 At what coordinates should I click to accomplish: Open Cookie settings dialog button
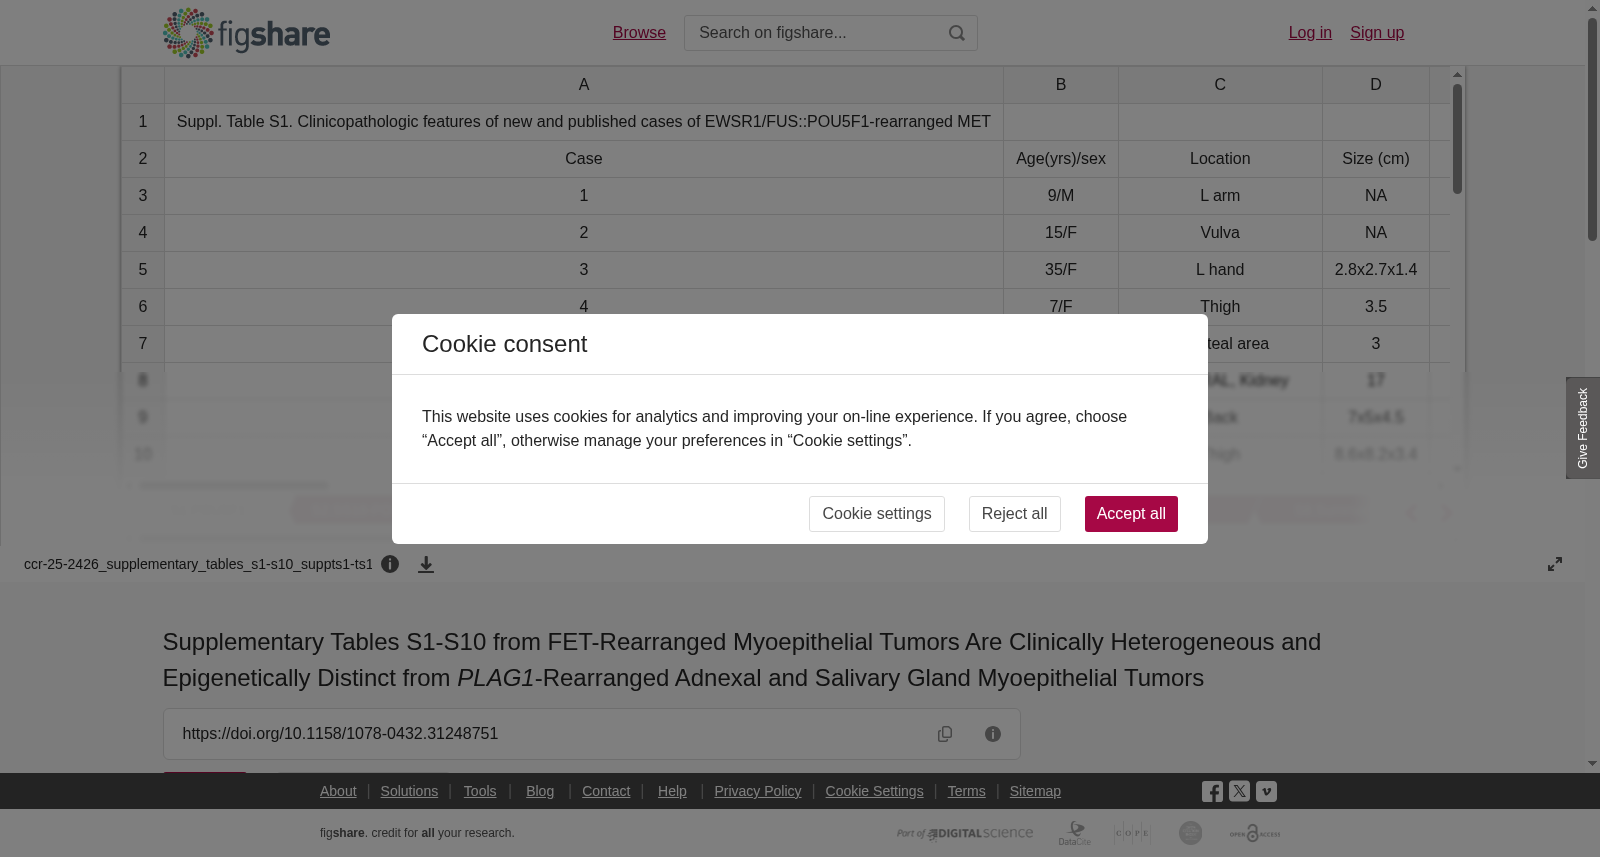pos(877,514)
